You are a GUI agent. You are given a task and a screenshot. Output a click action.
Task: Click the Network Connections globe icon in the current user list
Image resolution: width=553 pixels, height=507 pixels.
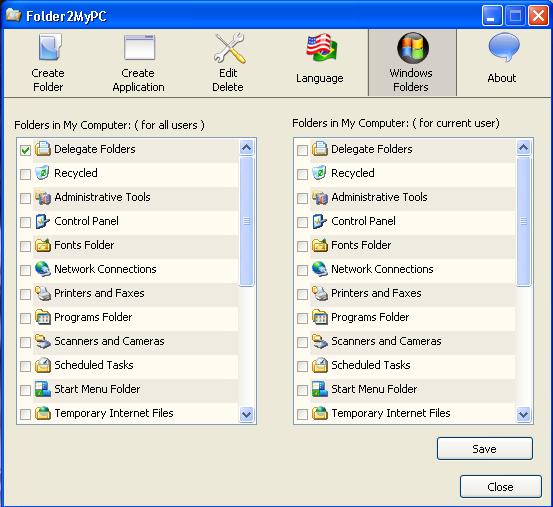click(x=320, y=269)
